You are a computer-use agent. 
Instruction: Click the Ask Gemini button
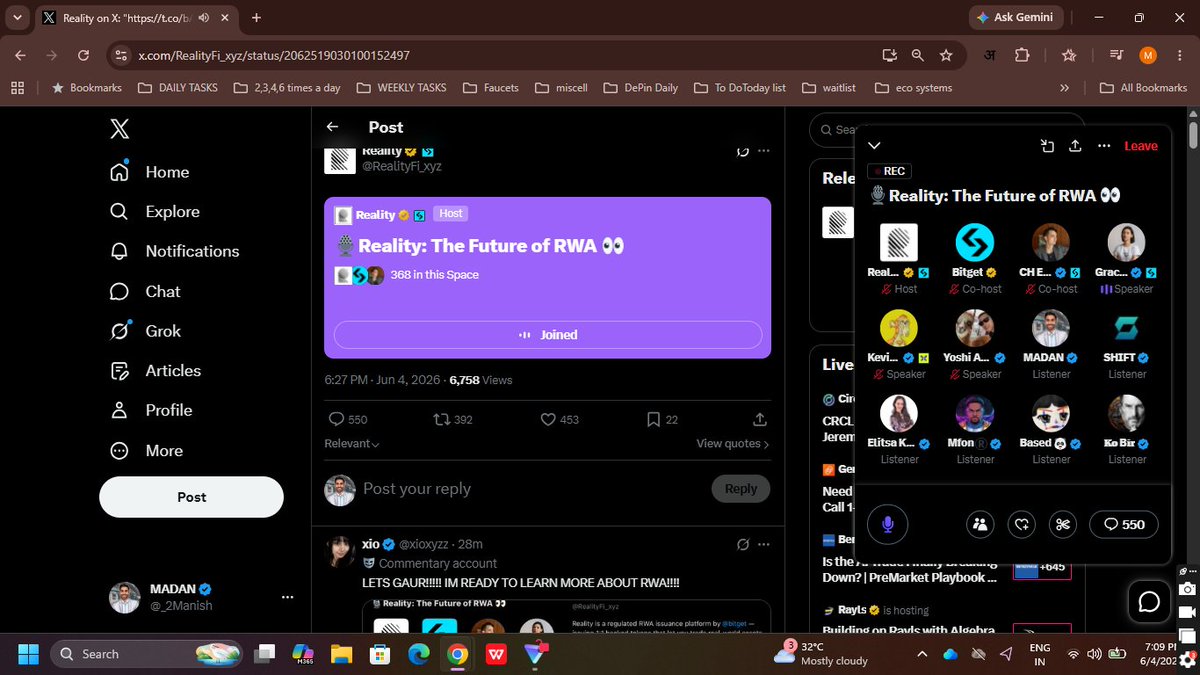1014,17
